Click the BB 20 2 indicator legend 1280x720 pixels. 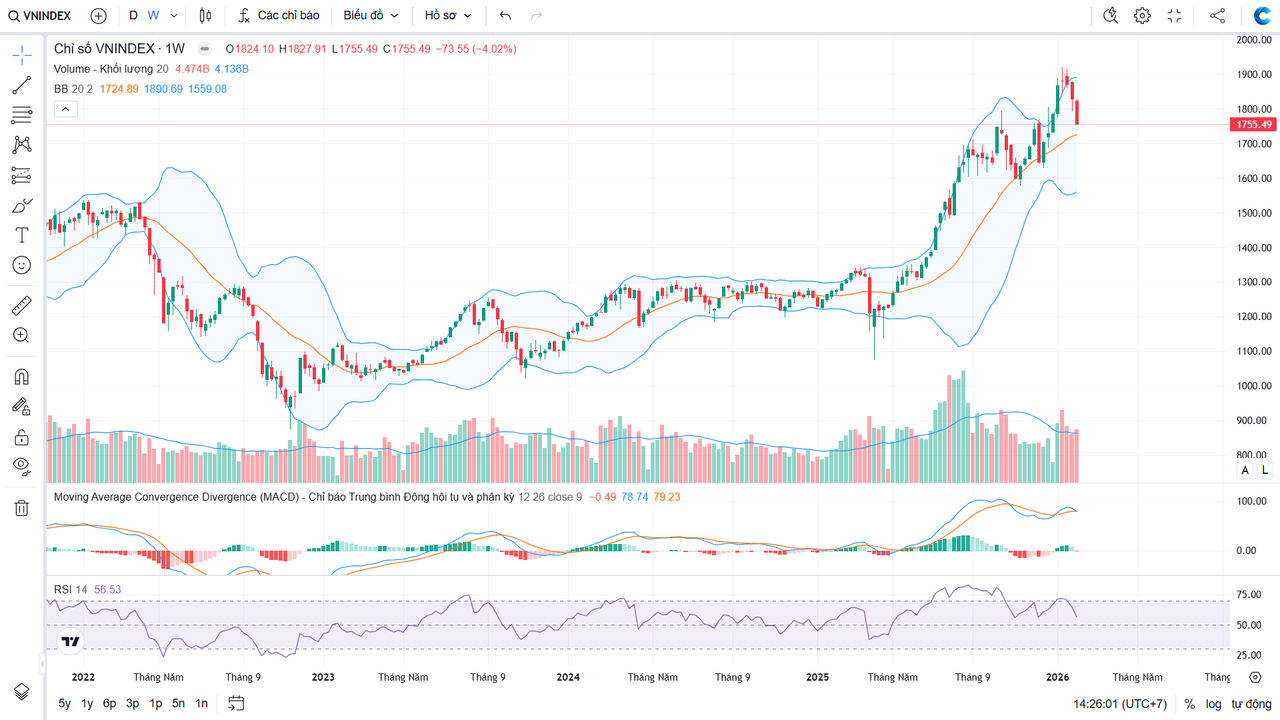[x=73, y=89]
